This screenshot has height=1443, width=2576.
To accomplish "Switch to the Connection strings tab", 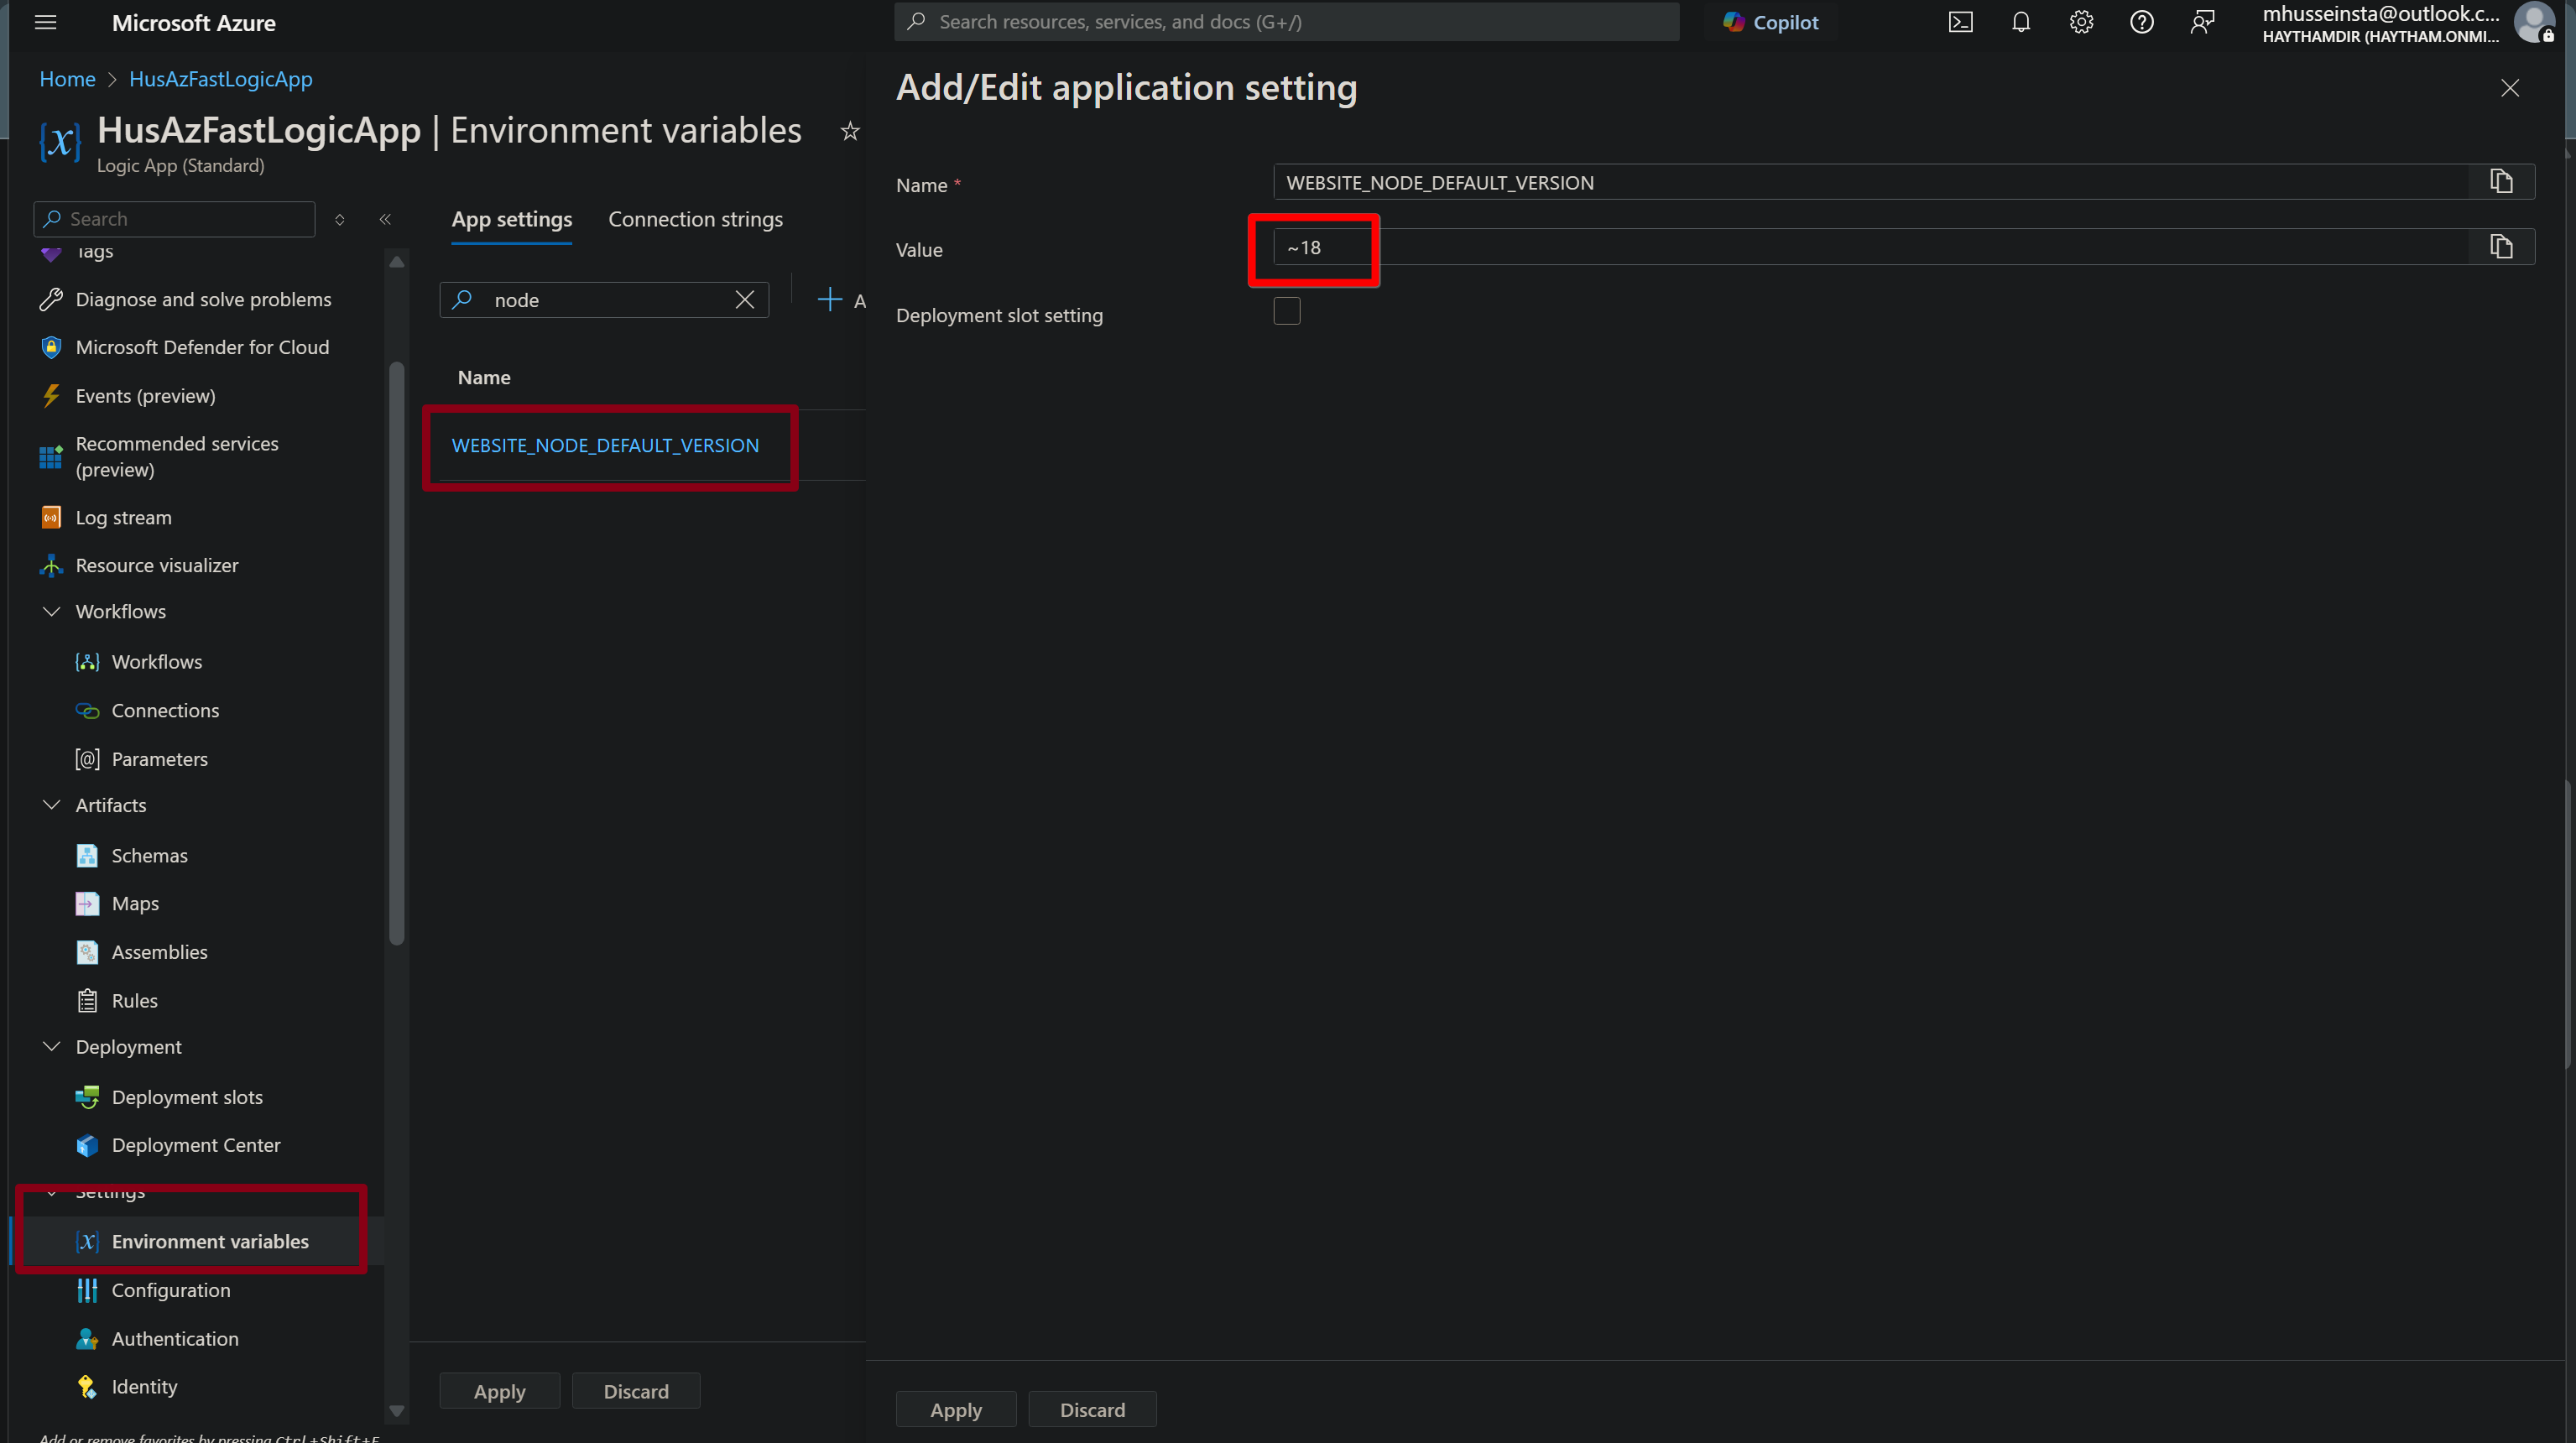I will pyautogui.click(x=695, y=219).
